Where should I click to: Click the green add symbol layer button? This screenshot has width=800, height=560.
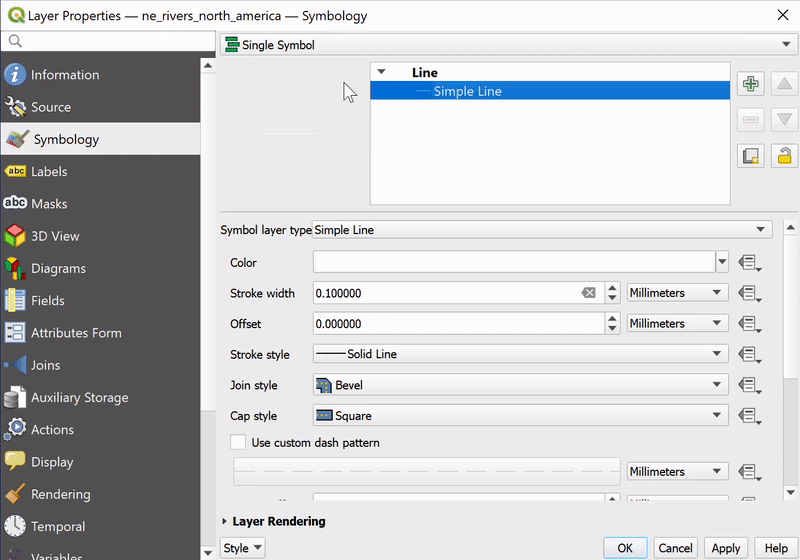pyautogui.click(x=750, y=85)
